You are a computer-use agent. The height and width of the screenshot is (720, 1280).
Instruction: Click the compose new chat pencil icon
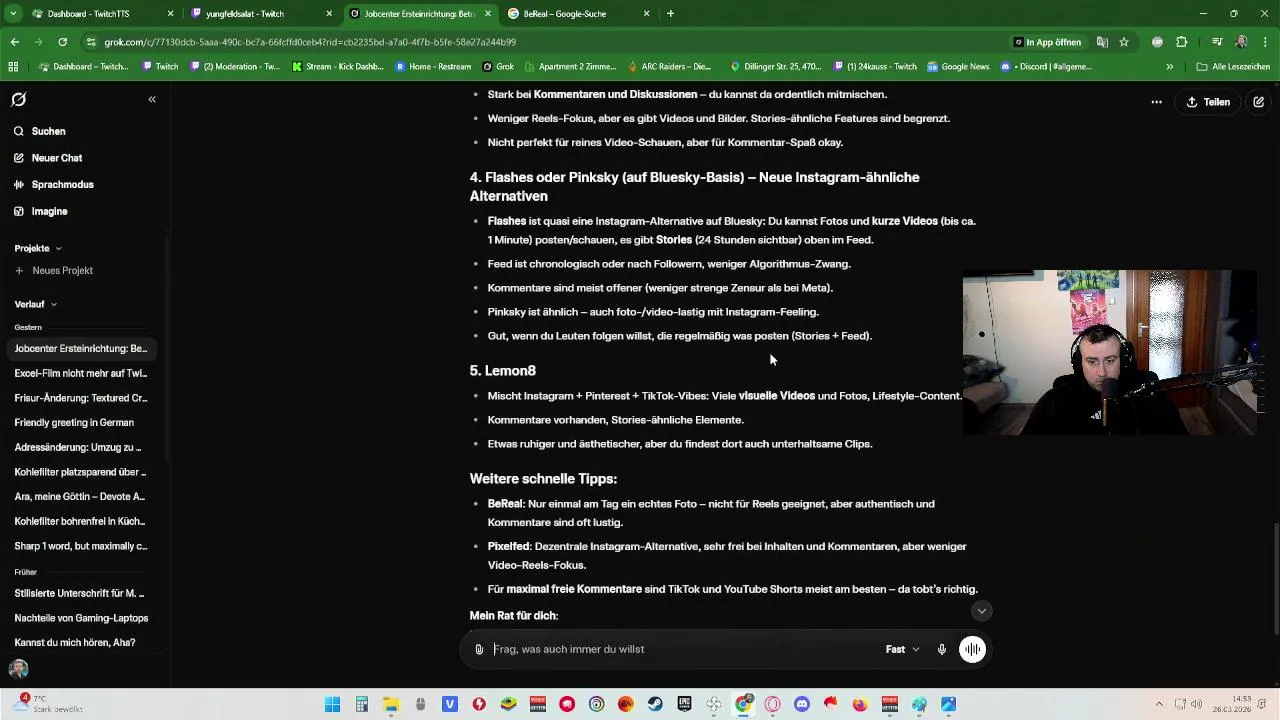(x=1259, y=102)
